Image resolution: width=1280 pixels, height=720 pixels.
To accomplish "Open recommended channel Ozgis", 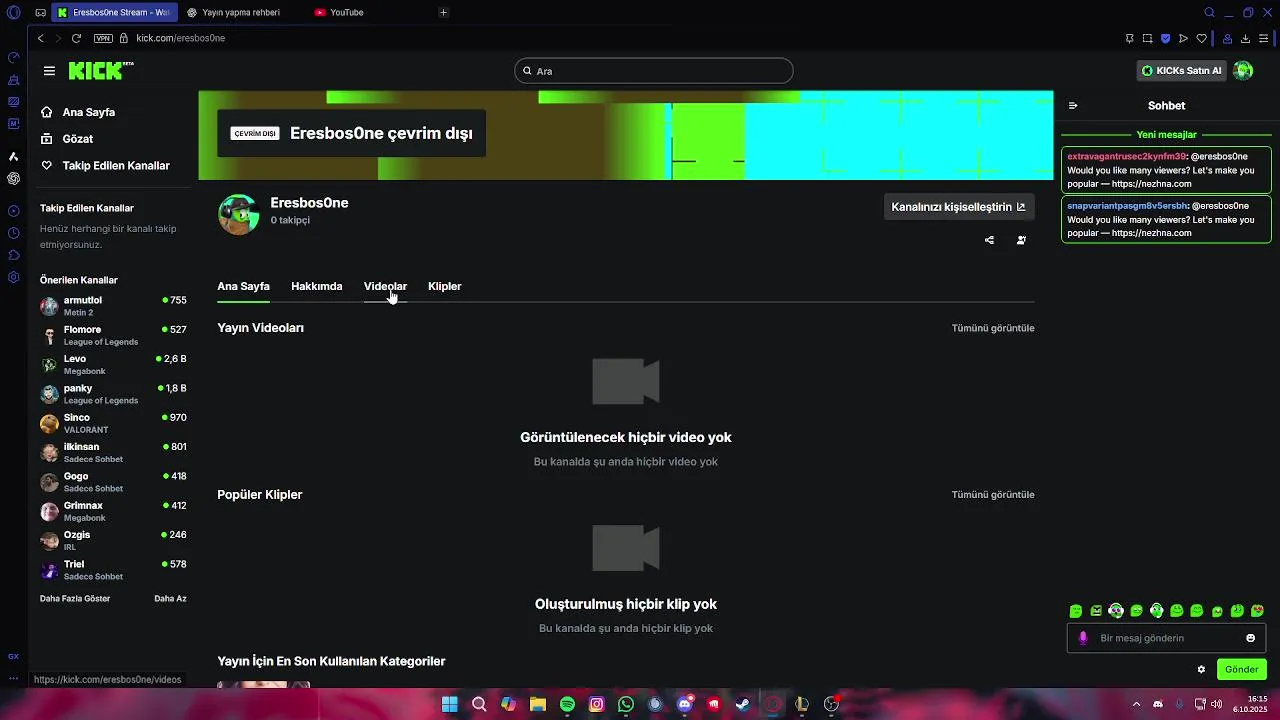I will pos(113,540).
